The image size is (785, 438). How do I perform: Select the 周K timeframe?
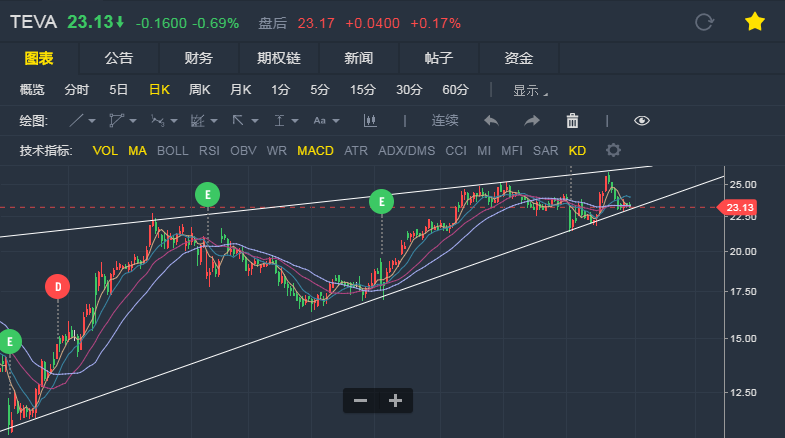200,90
